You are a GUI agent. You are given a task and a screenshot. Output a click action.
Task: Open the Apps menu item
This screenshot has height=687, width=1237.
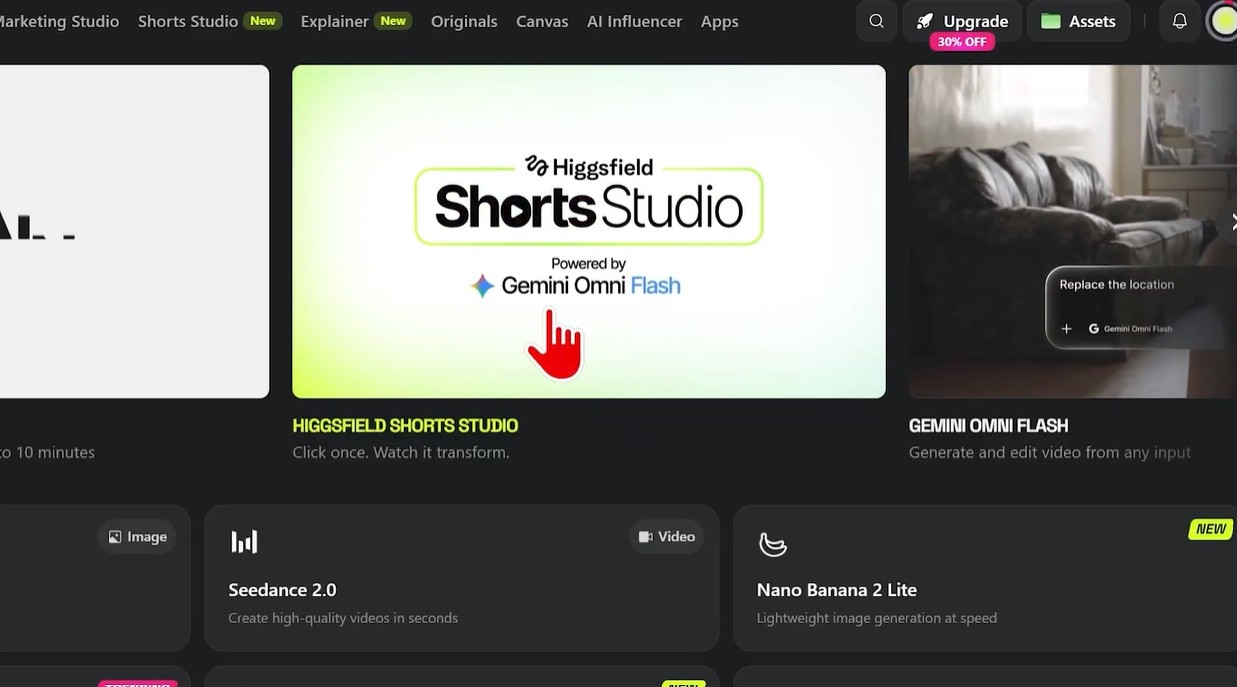(x=719, y=21)
